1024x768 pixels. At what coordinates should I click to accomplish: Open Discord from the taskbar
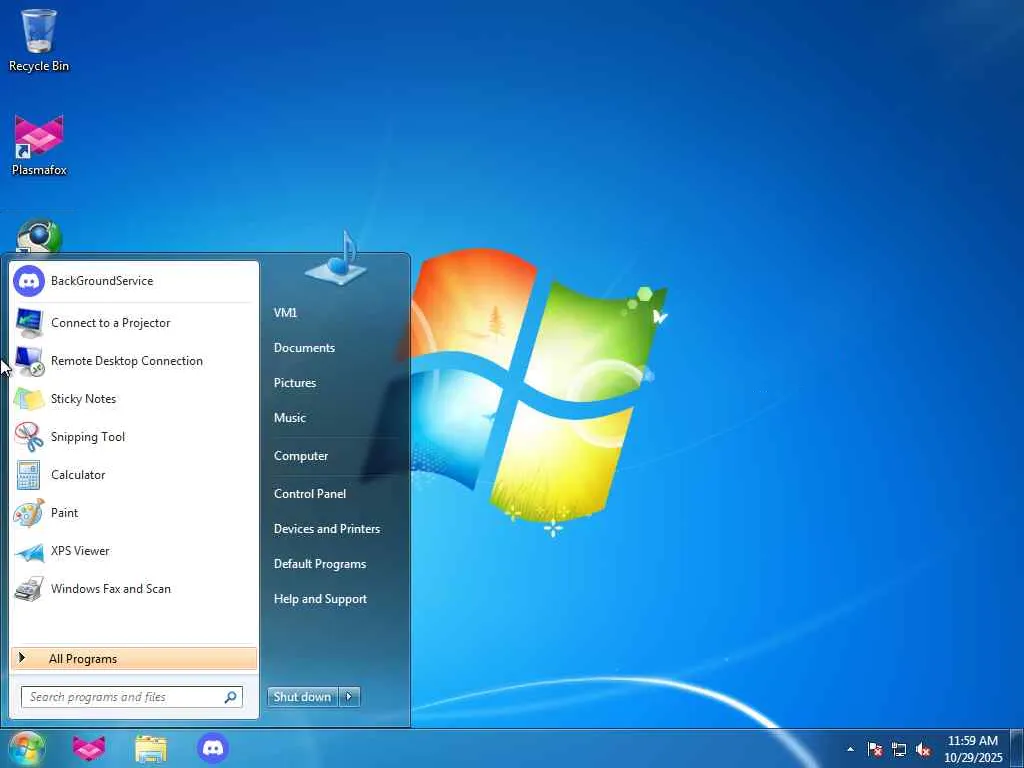pyautogui.click(x=213, y=748)
